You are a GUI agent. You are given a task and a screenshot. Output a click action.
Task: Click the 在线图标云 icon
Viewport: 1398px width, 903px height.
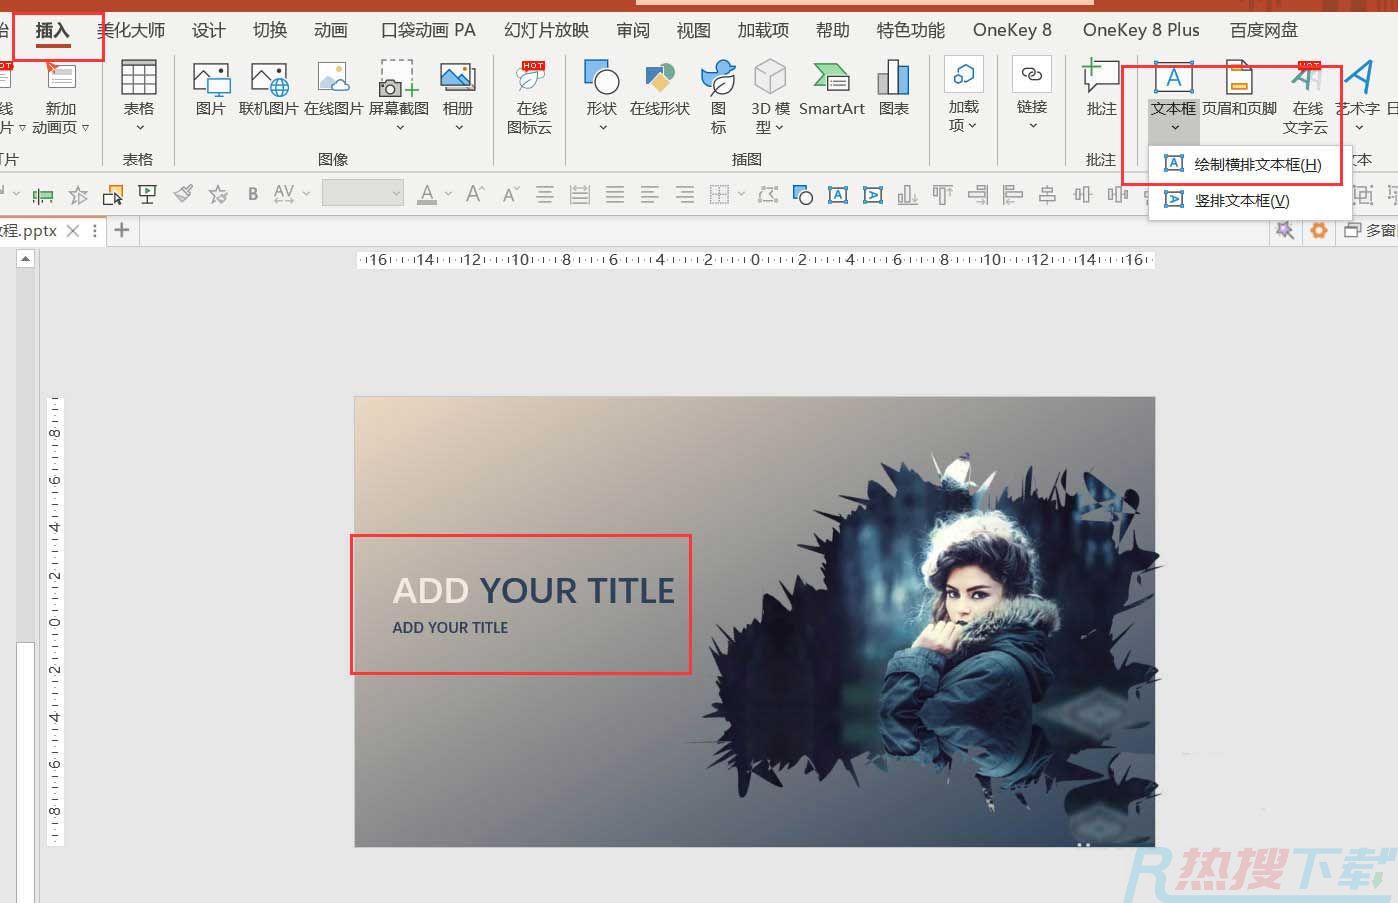click(530, 96)
